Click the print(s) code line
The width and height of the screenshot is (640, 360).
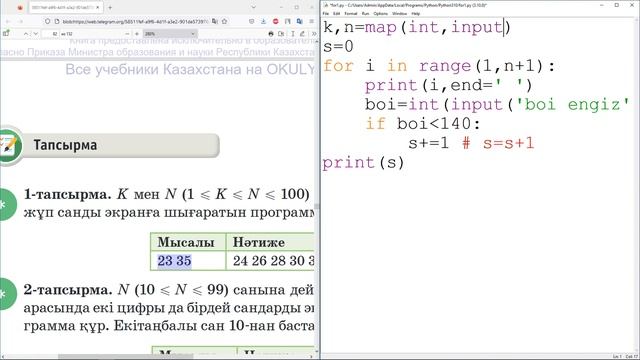coord(363,163)
